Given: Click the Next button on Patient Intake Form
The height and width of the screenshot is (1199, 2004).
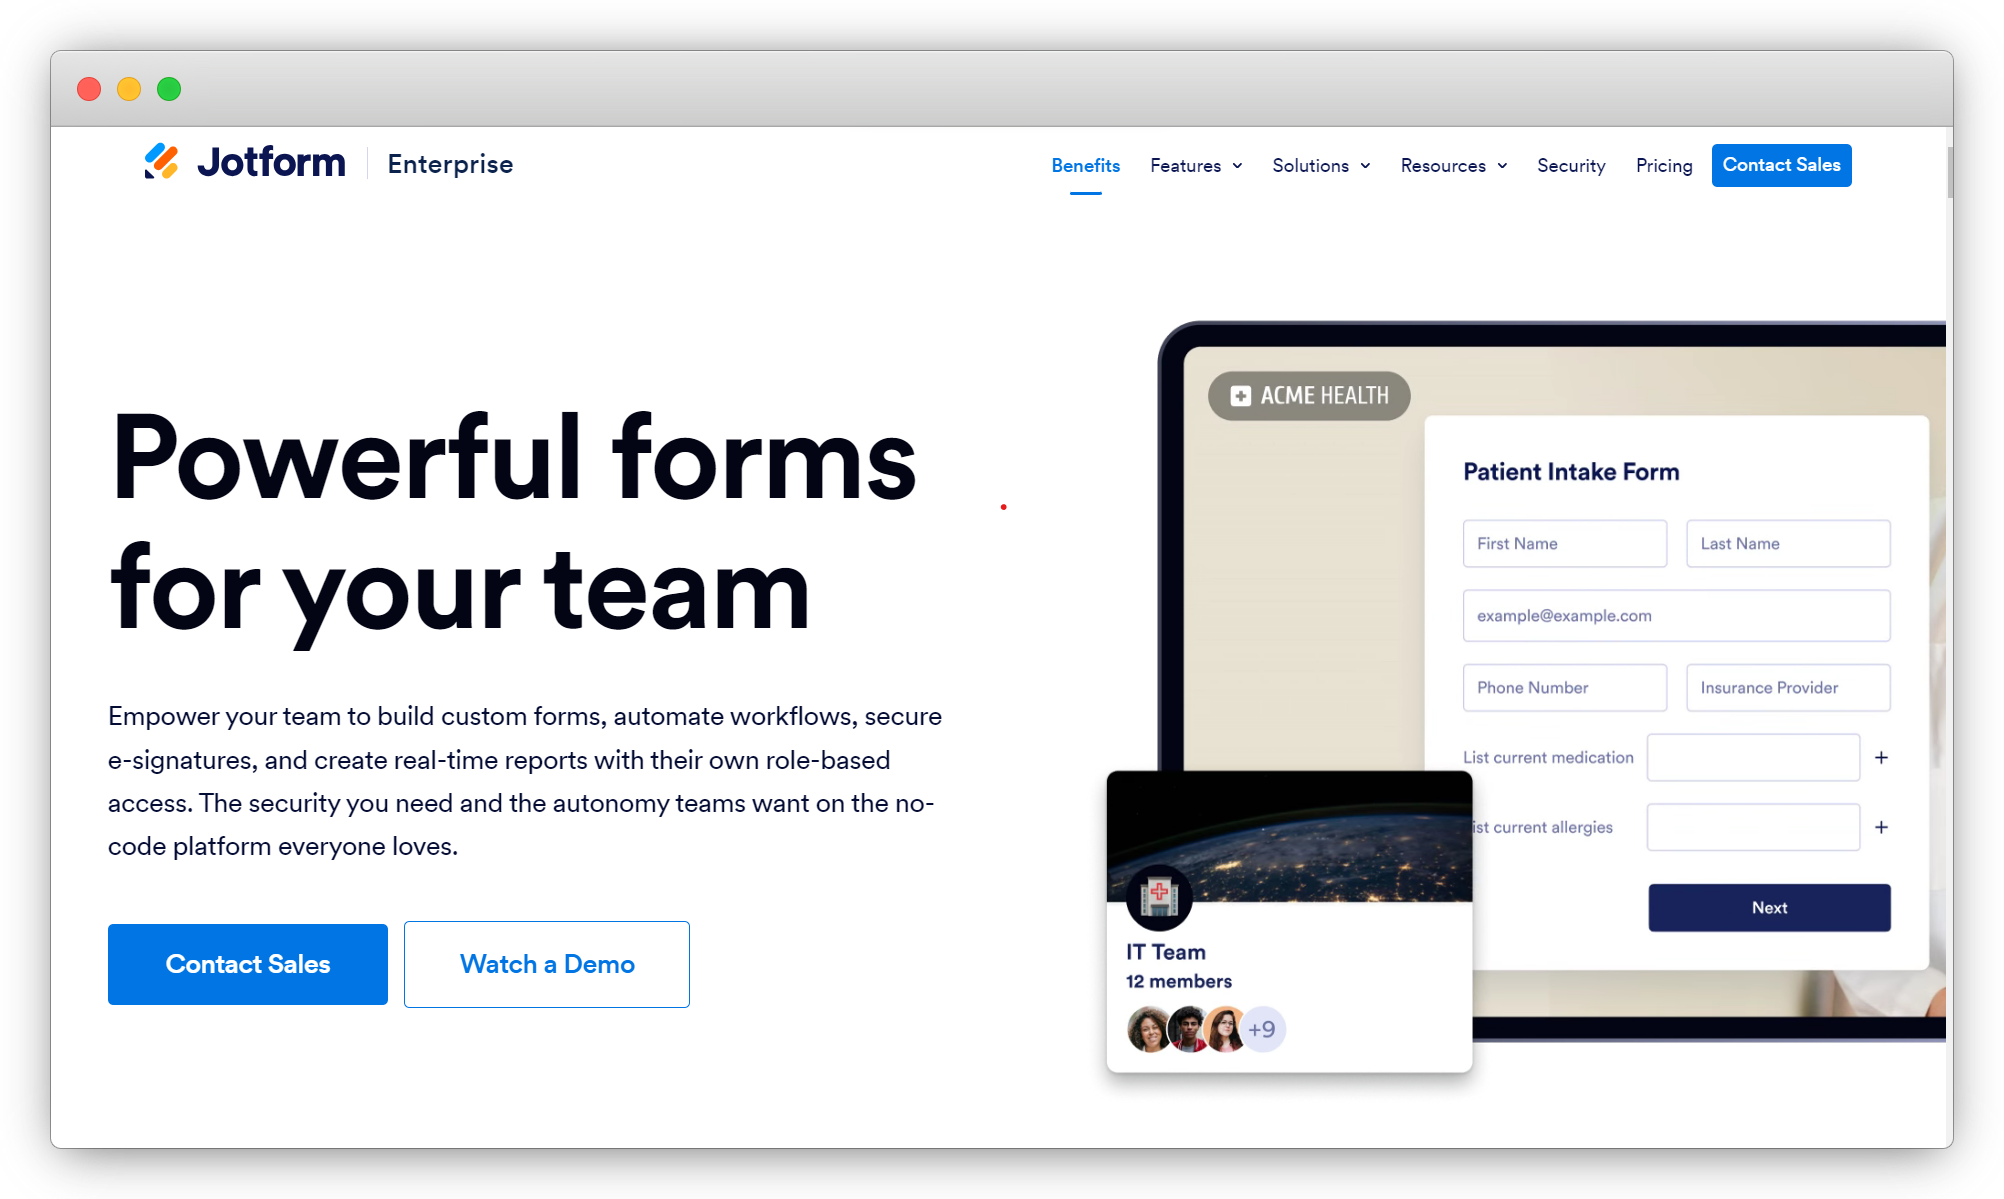Looking at the screenshot, I should click(x=1770, y=908).
